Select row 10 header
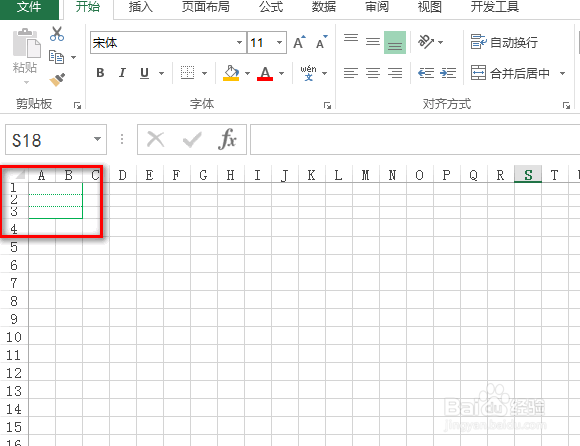The width and height of the screenshot is (580, 446). point(14,337)
